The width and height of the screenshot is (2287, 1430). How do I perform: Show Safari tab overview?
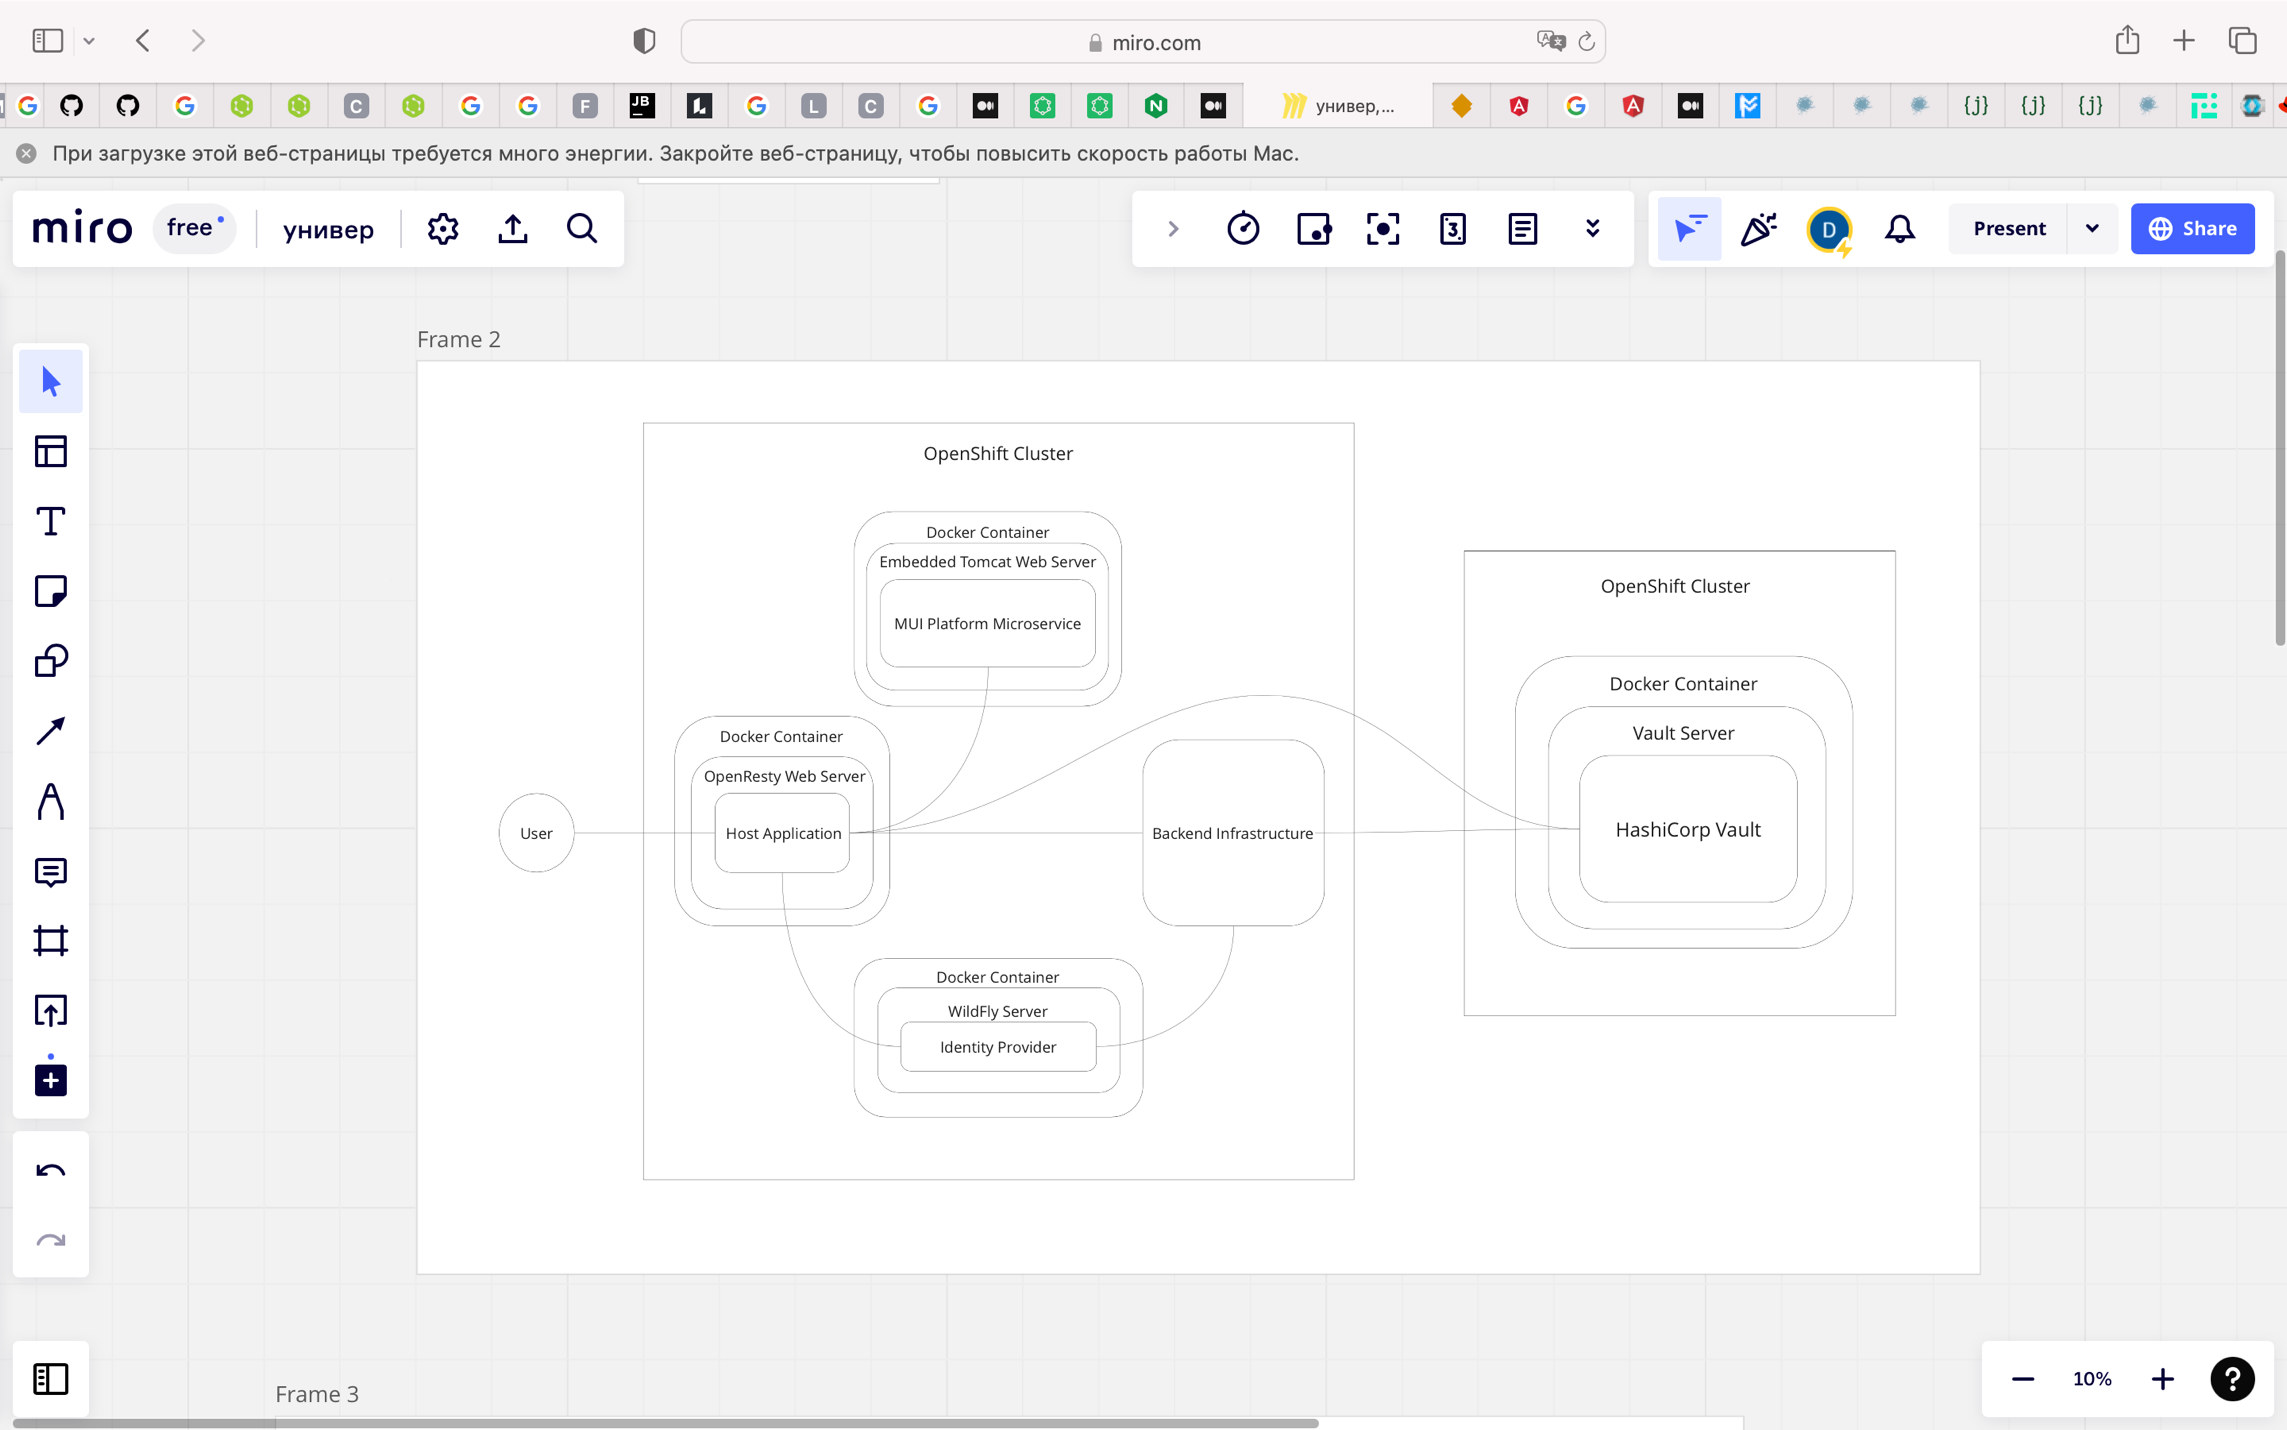[x=2243, y=40]
